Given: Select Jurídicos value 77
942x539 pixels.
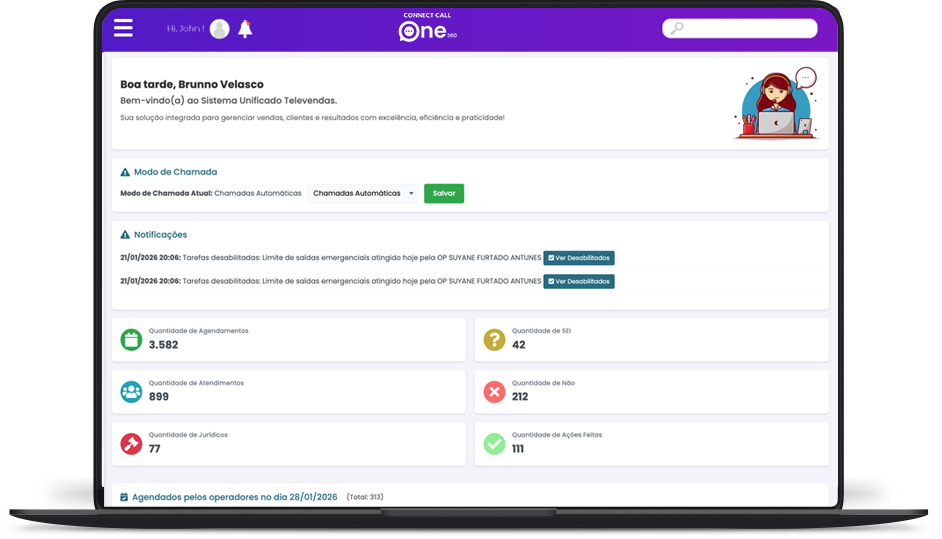Looking at the screenshot, I should click(154, 449).
